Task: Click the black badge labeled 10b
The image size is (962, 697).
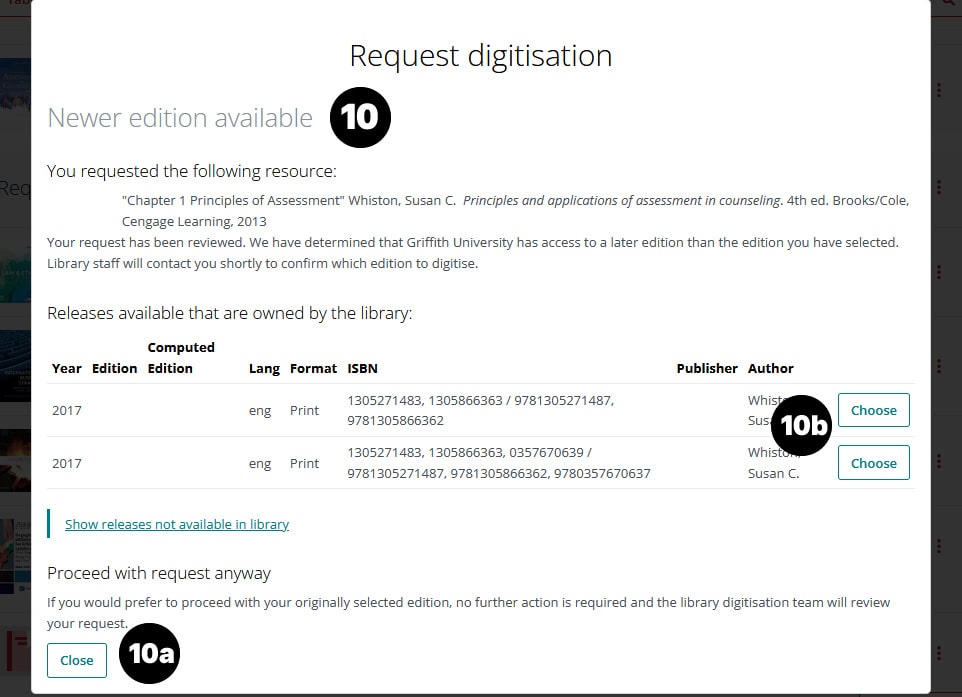Action: [802, 425]
